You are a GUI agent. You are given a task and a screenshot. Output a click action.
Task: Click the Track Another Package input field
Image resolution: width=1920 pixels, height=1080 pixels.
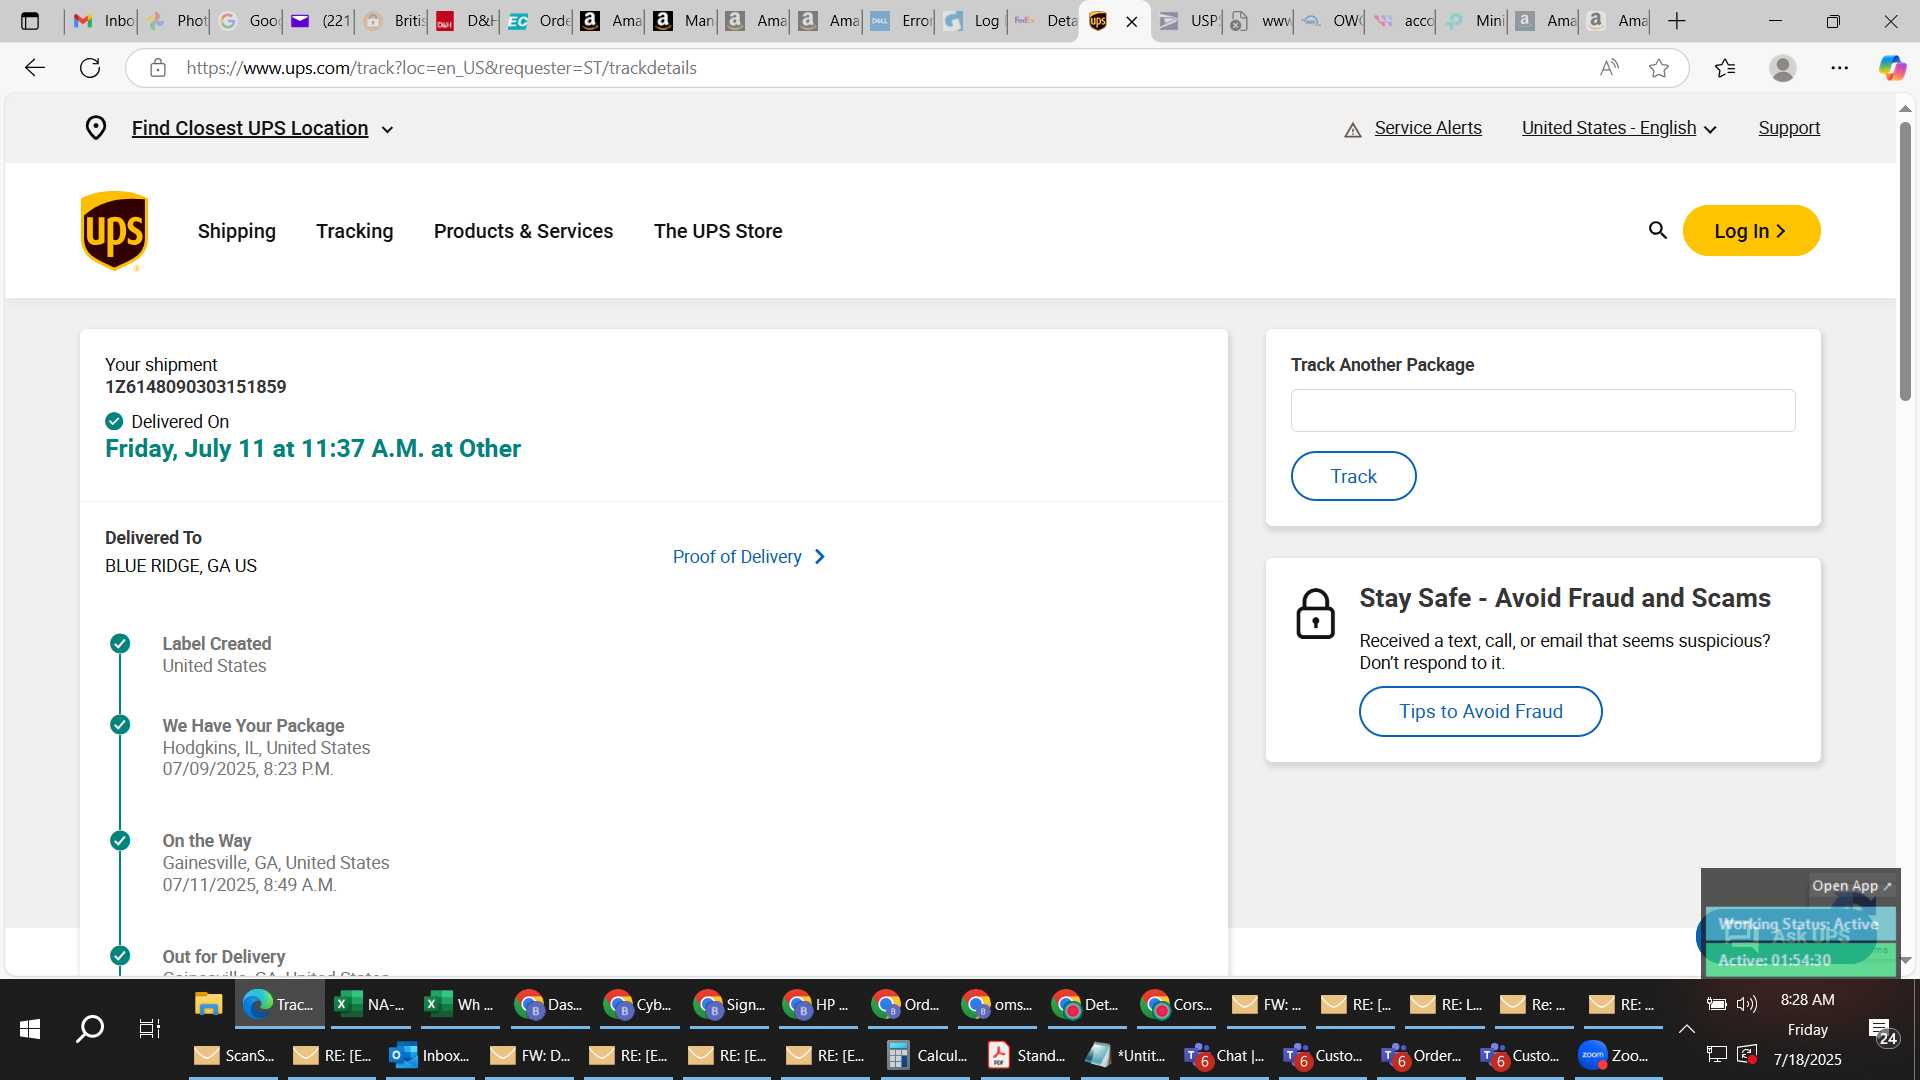1543,411
